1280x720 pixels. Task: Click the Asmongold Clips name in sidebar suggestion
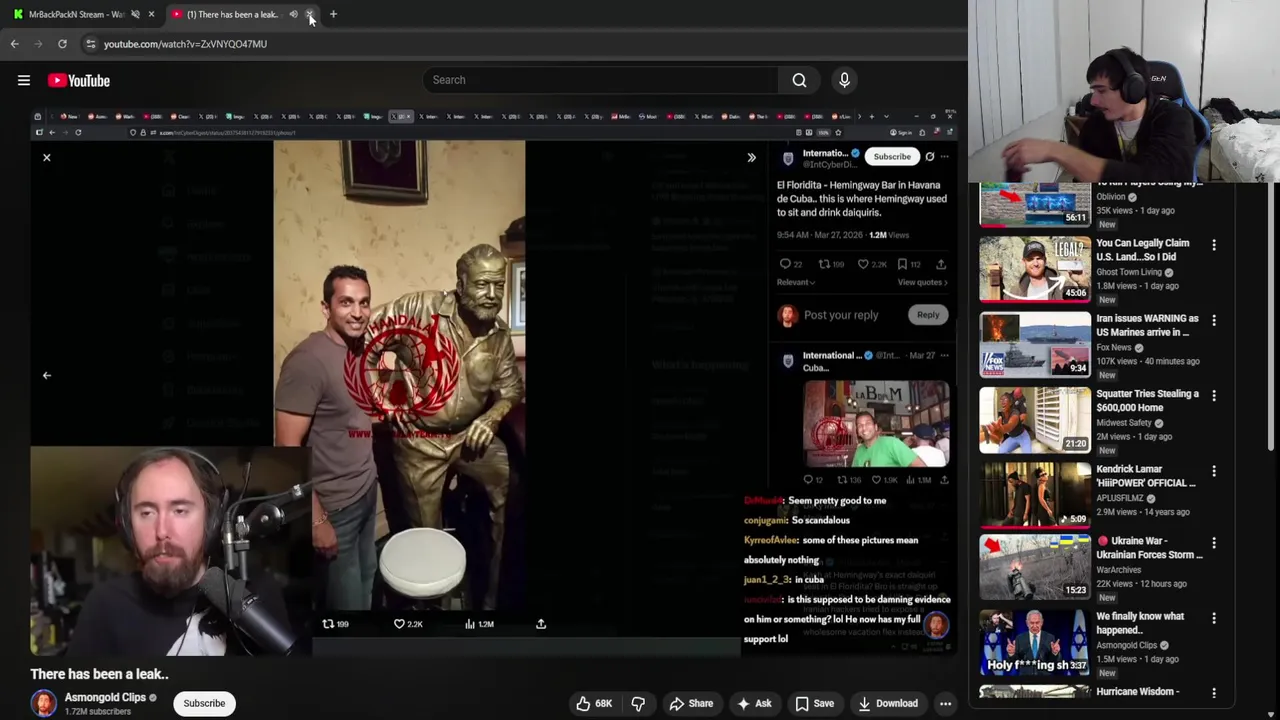pos(1126,645)
